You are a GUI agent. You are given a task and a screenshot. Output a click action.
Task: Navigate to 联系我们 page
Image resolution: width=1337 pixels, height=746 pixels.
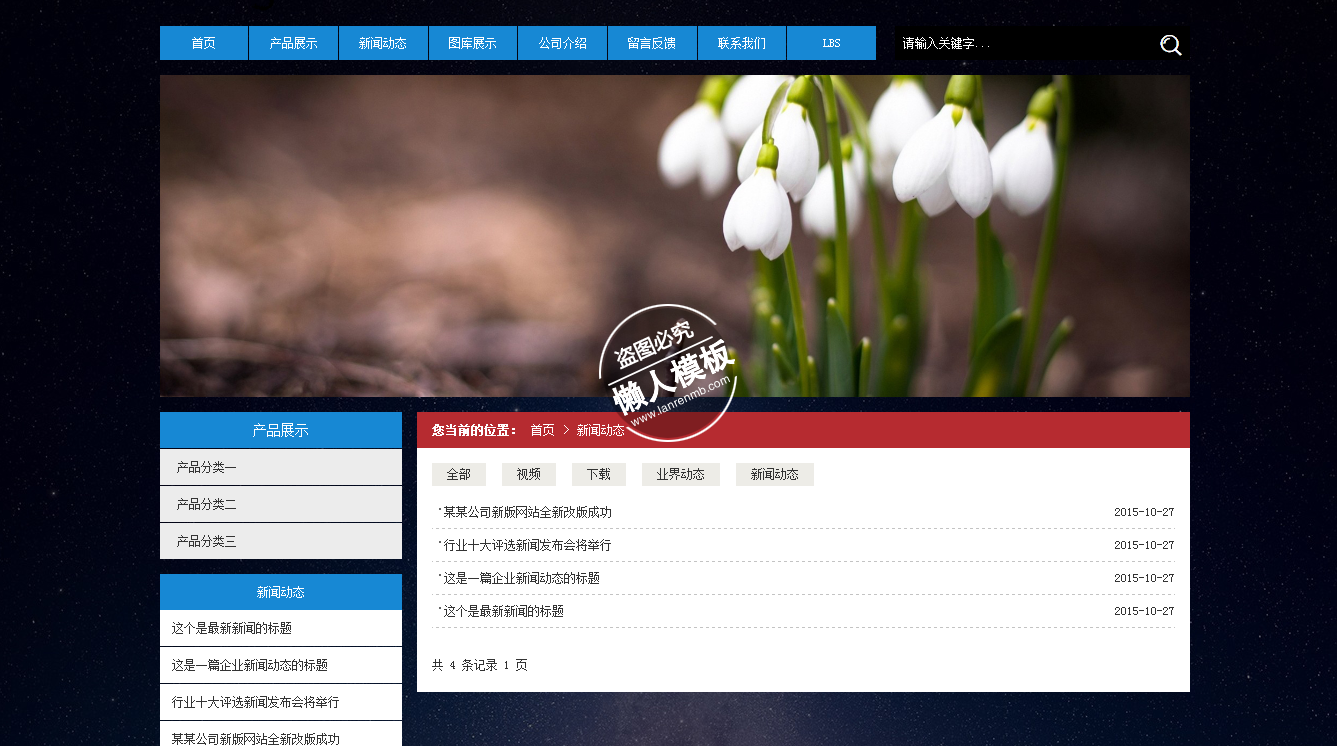pos(741,43)
